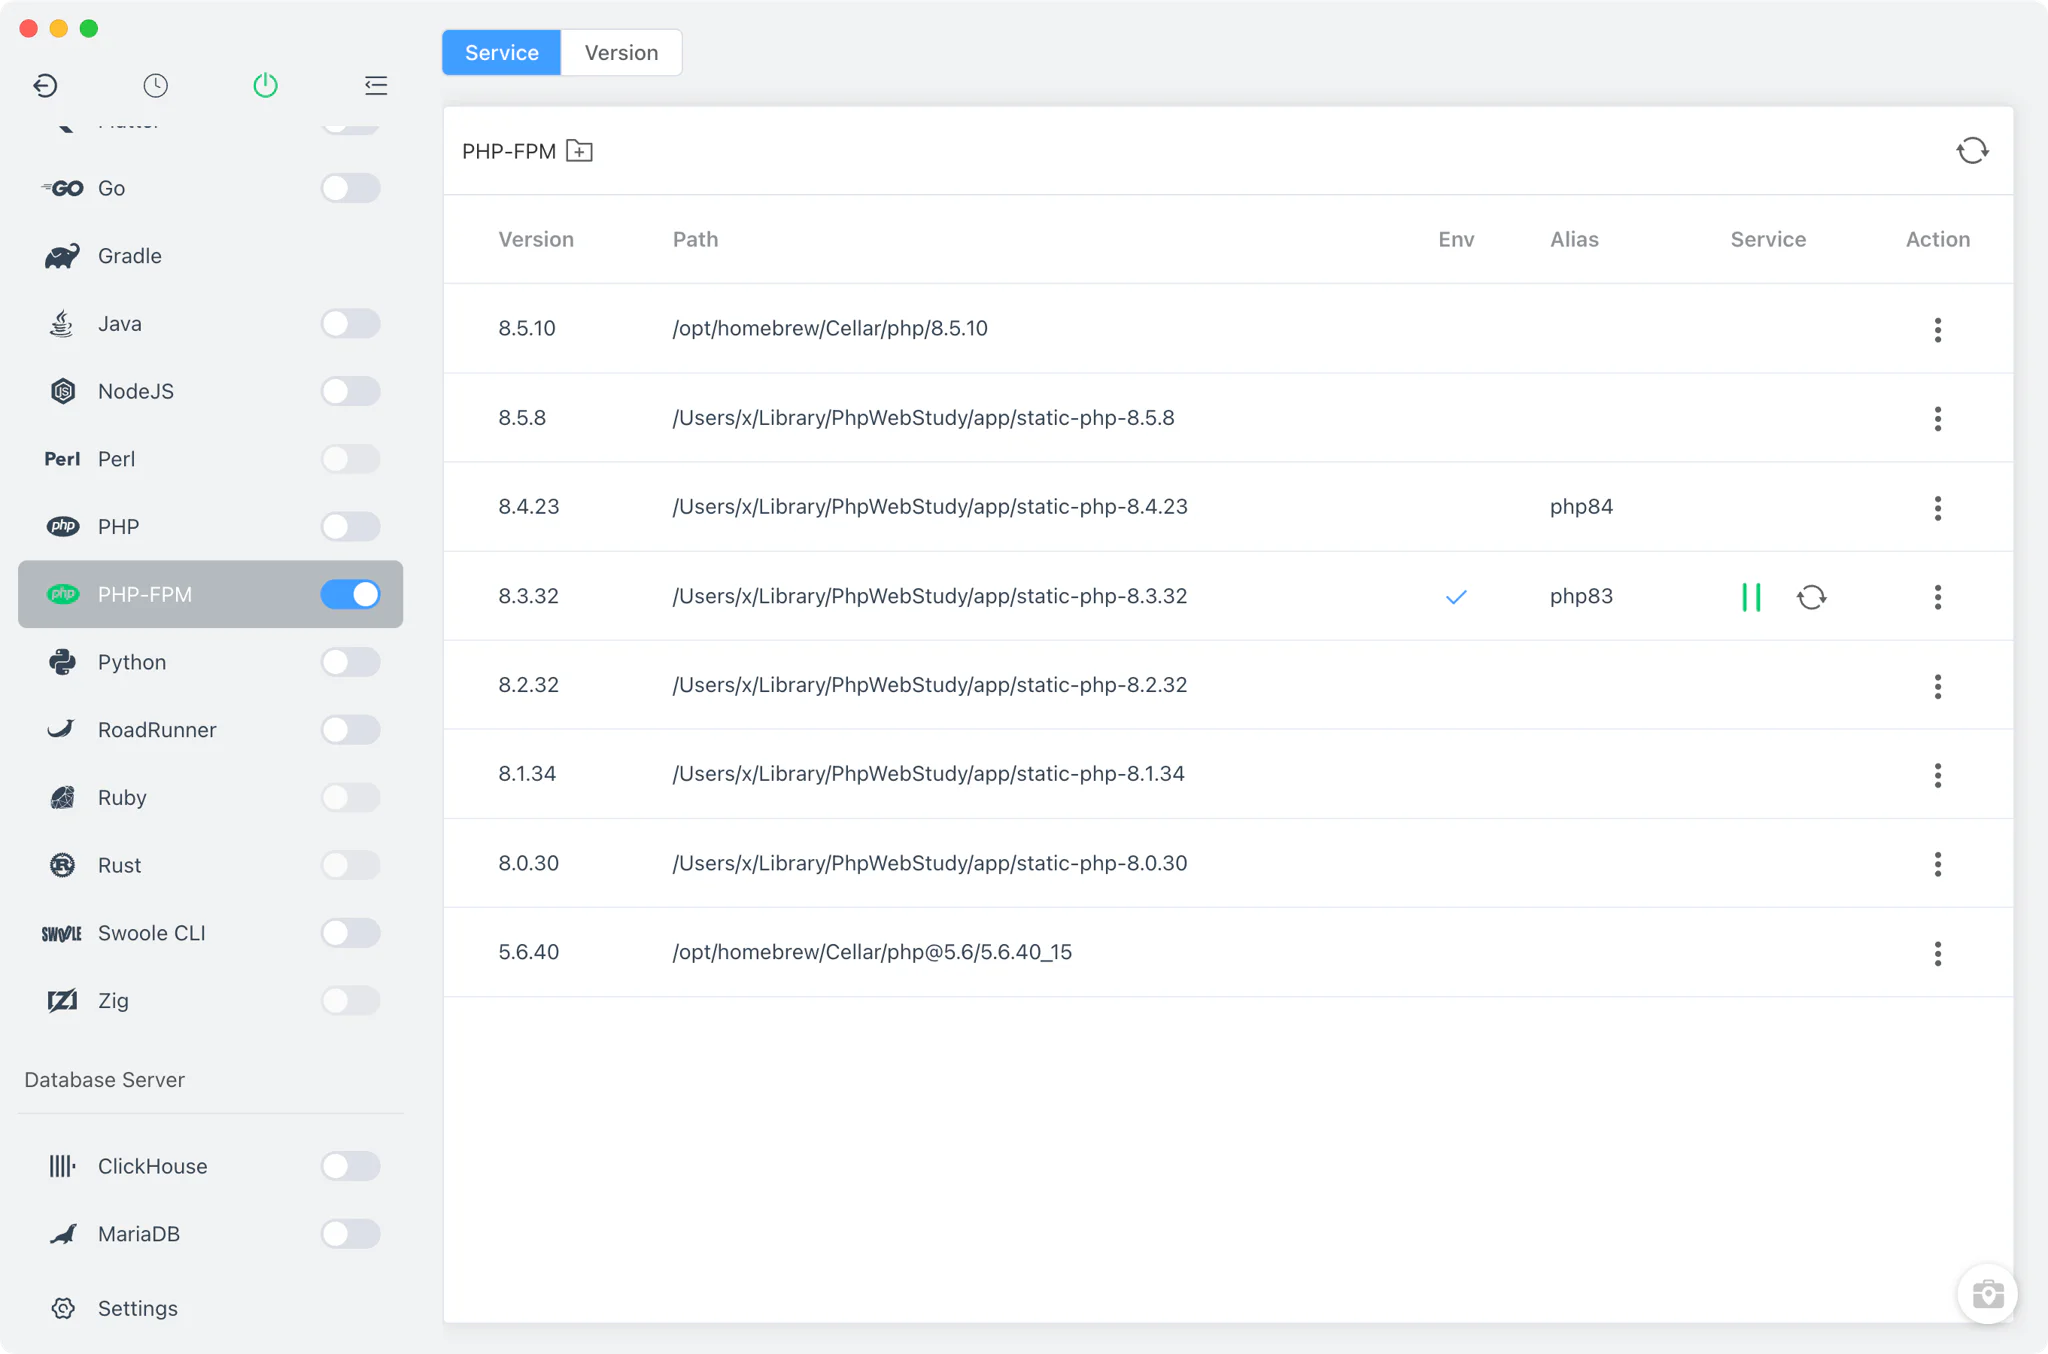The width and height of the screenshot is (2048, 1354).
Task: Click the Alias column header
Action: pyautogui.click(x=1574, y=239)
